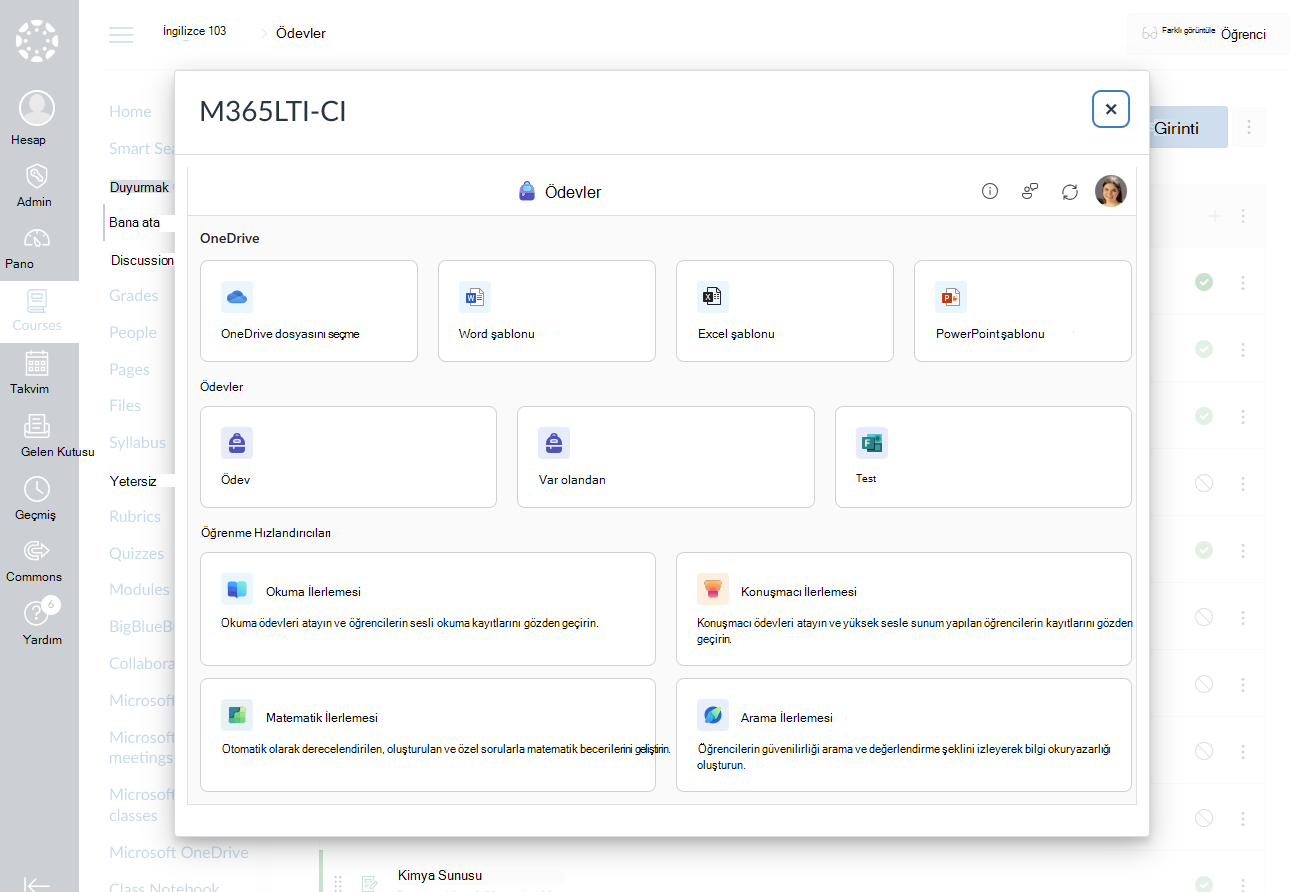Viewport: 1298px width, 892px height.
Task: Open the Matematik İlerlemesi card
Action: [x=428, y=735]
